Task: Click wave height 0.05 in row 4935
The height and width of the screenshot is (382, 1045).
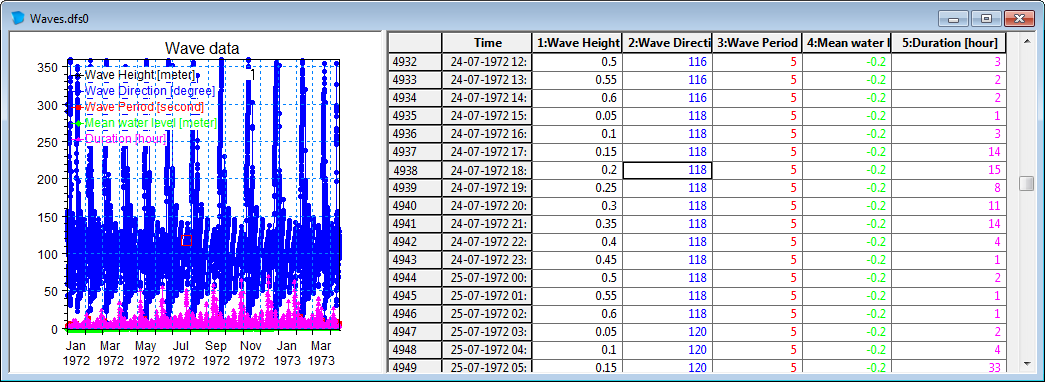Action: click(x=577, y=116)
